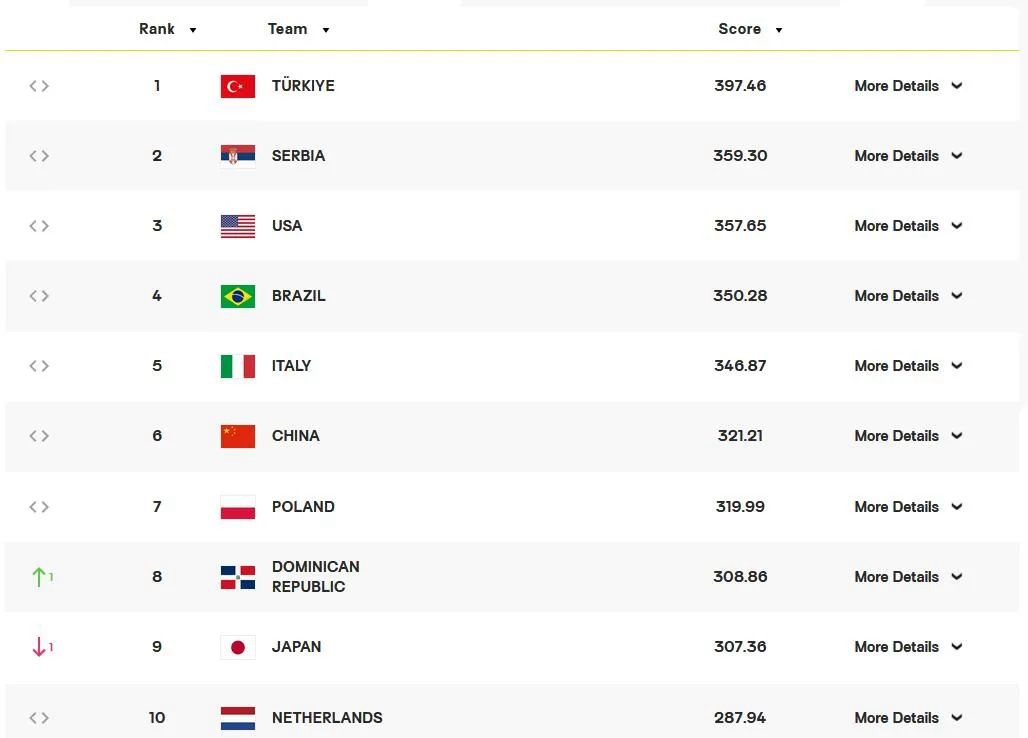
Task: Click Brazil's score 350.28
Action: click(x=740, y=296)
